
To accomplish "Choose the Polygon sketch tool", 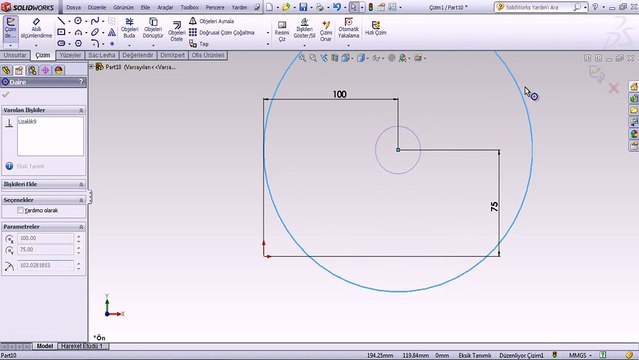I will [78, 43].
